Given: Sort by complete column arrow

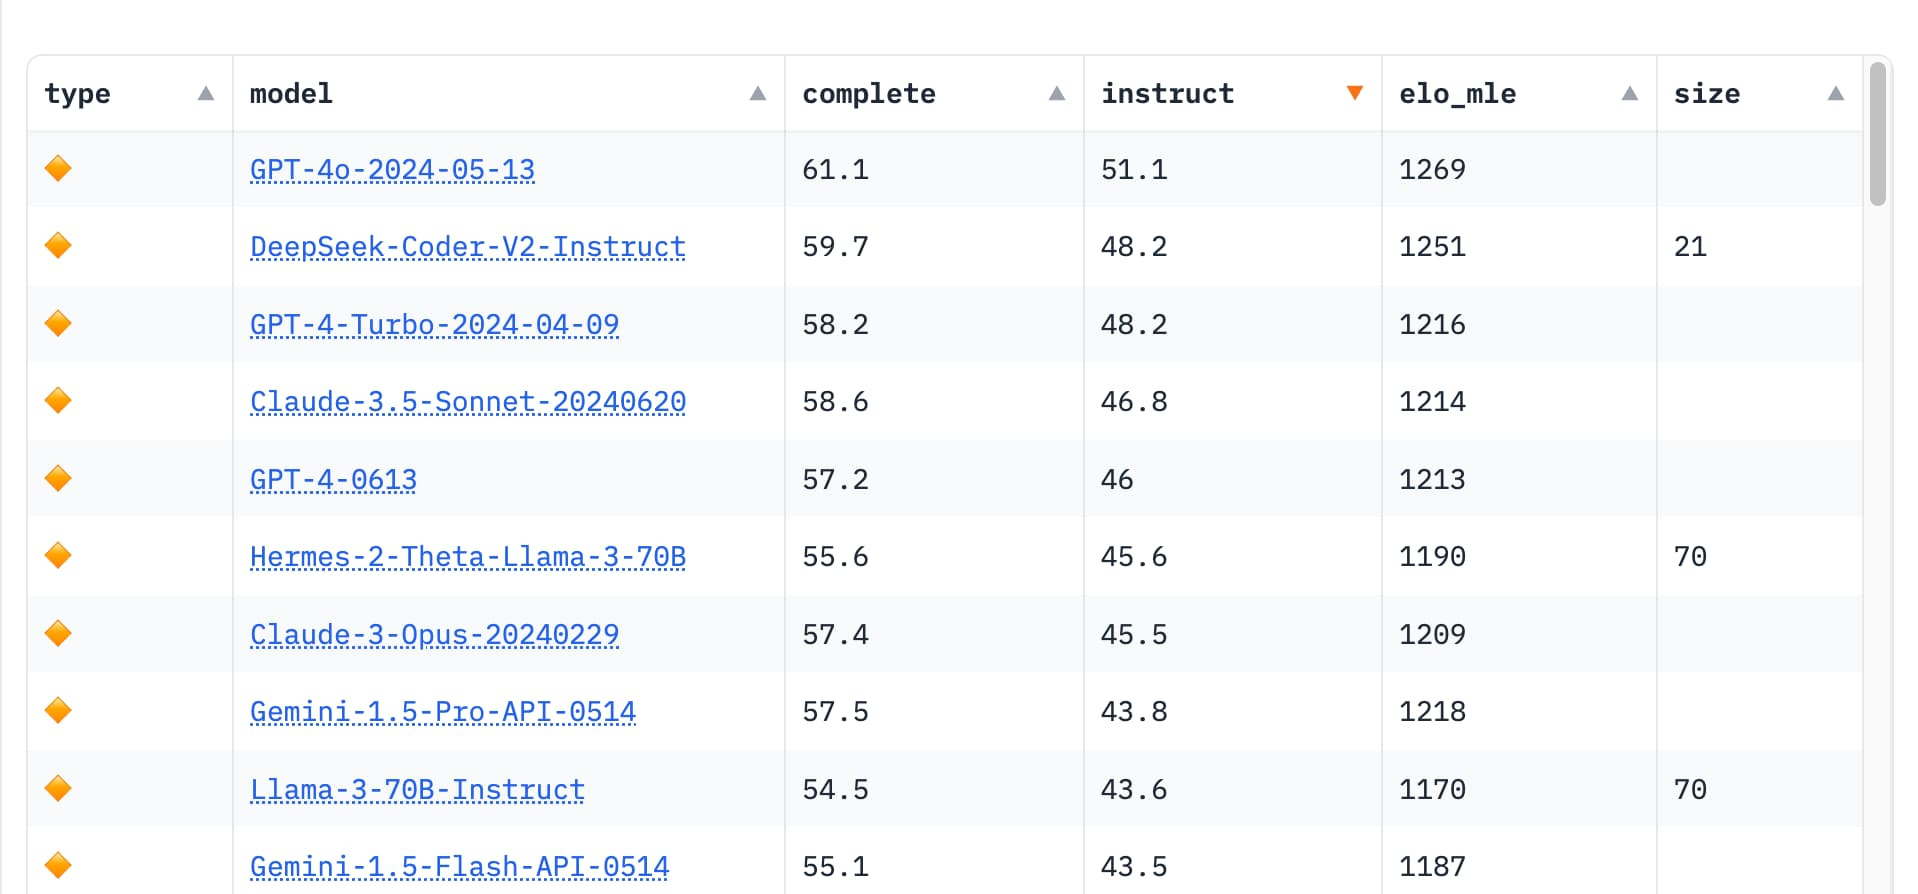Looking at the screenshot, I should coord(1057,93).
